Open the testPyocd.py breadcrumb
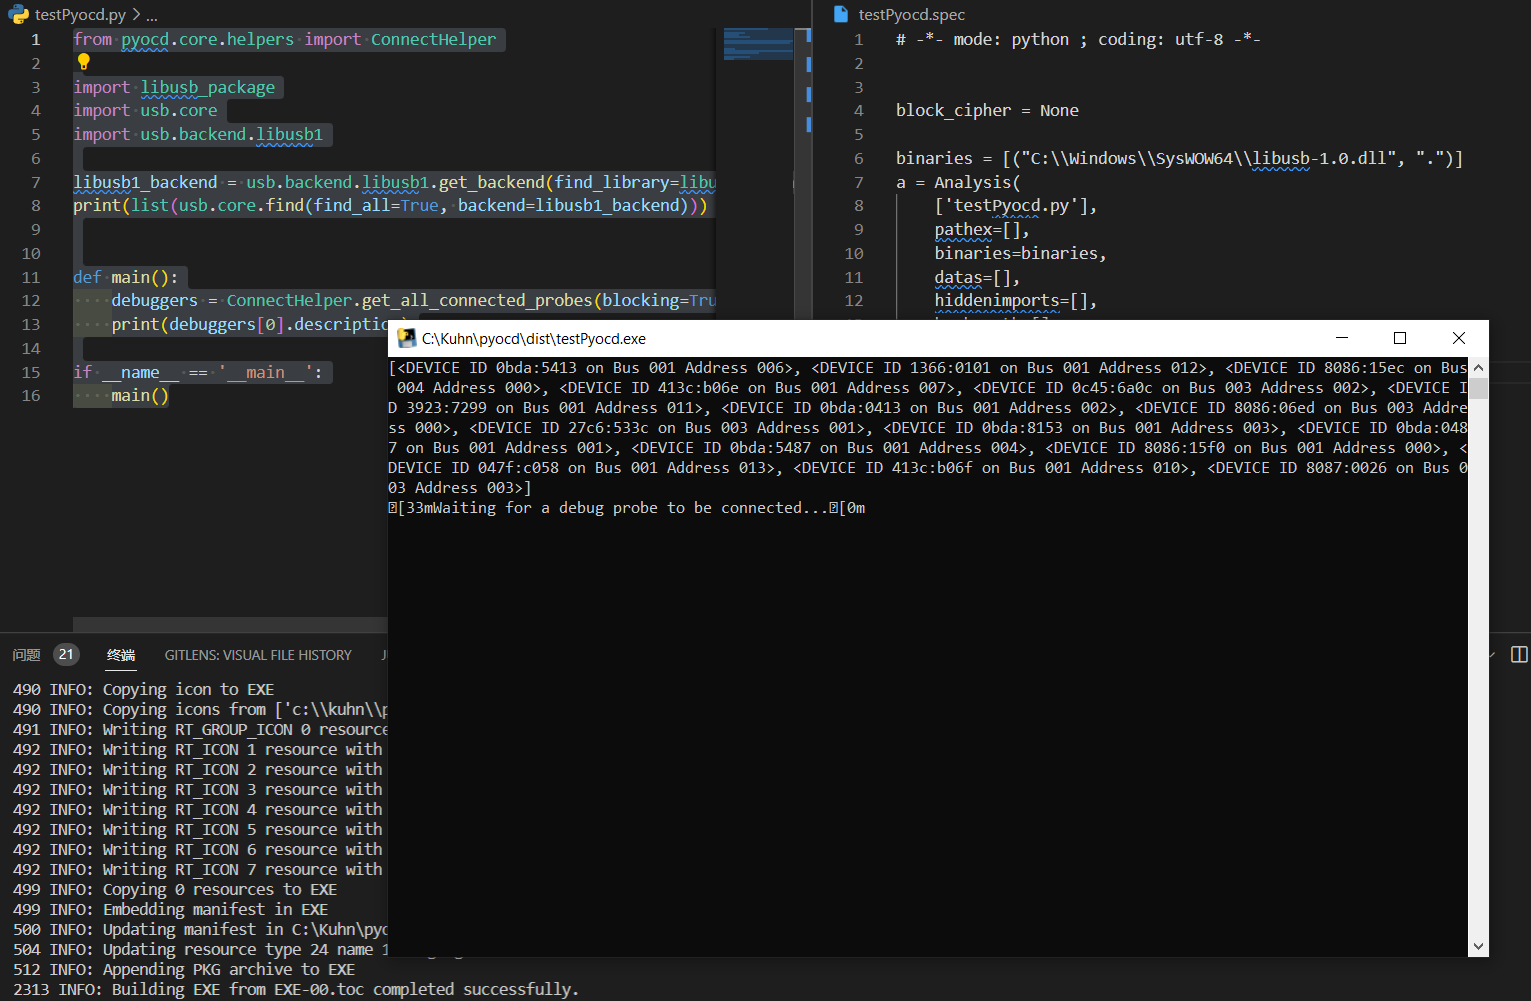The height and width of the screenshot is (1001, 1531). click(x=80, y=15)
